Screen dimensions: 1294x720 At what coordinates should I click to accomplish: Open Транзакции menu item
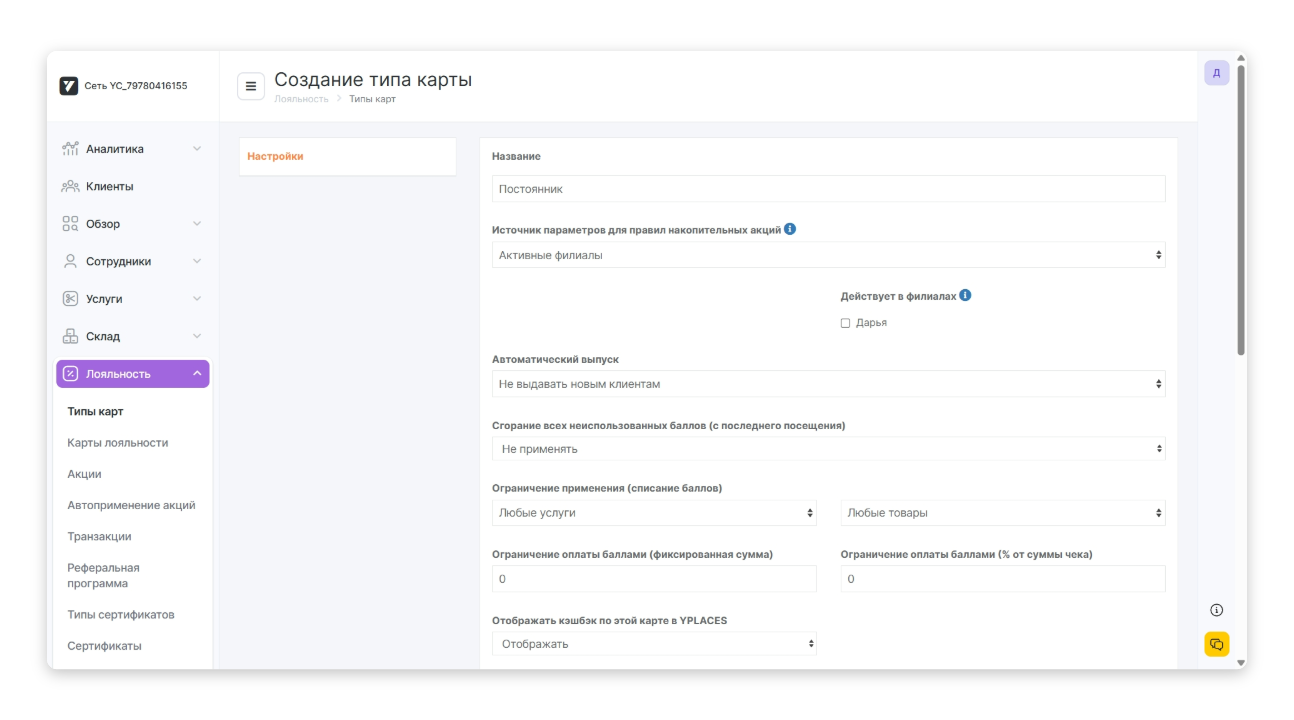point(99,537)
